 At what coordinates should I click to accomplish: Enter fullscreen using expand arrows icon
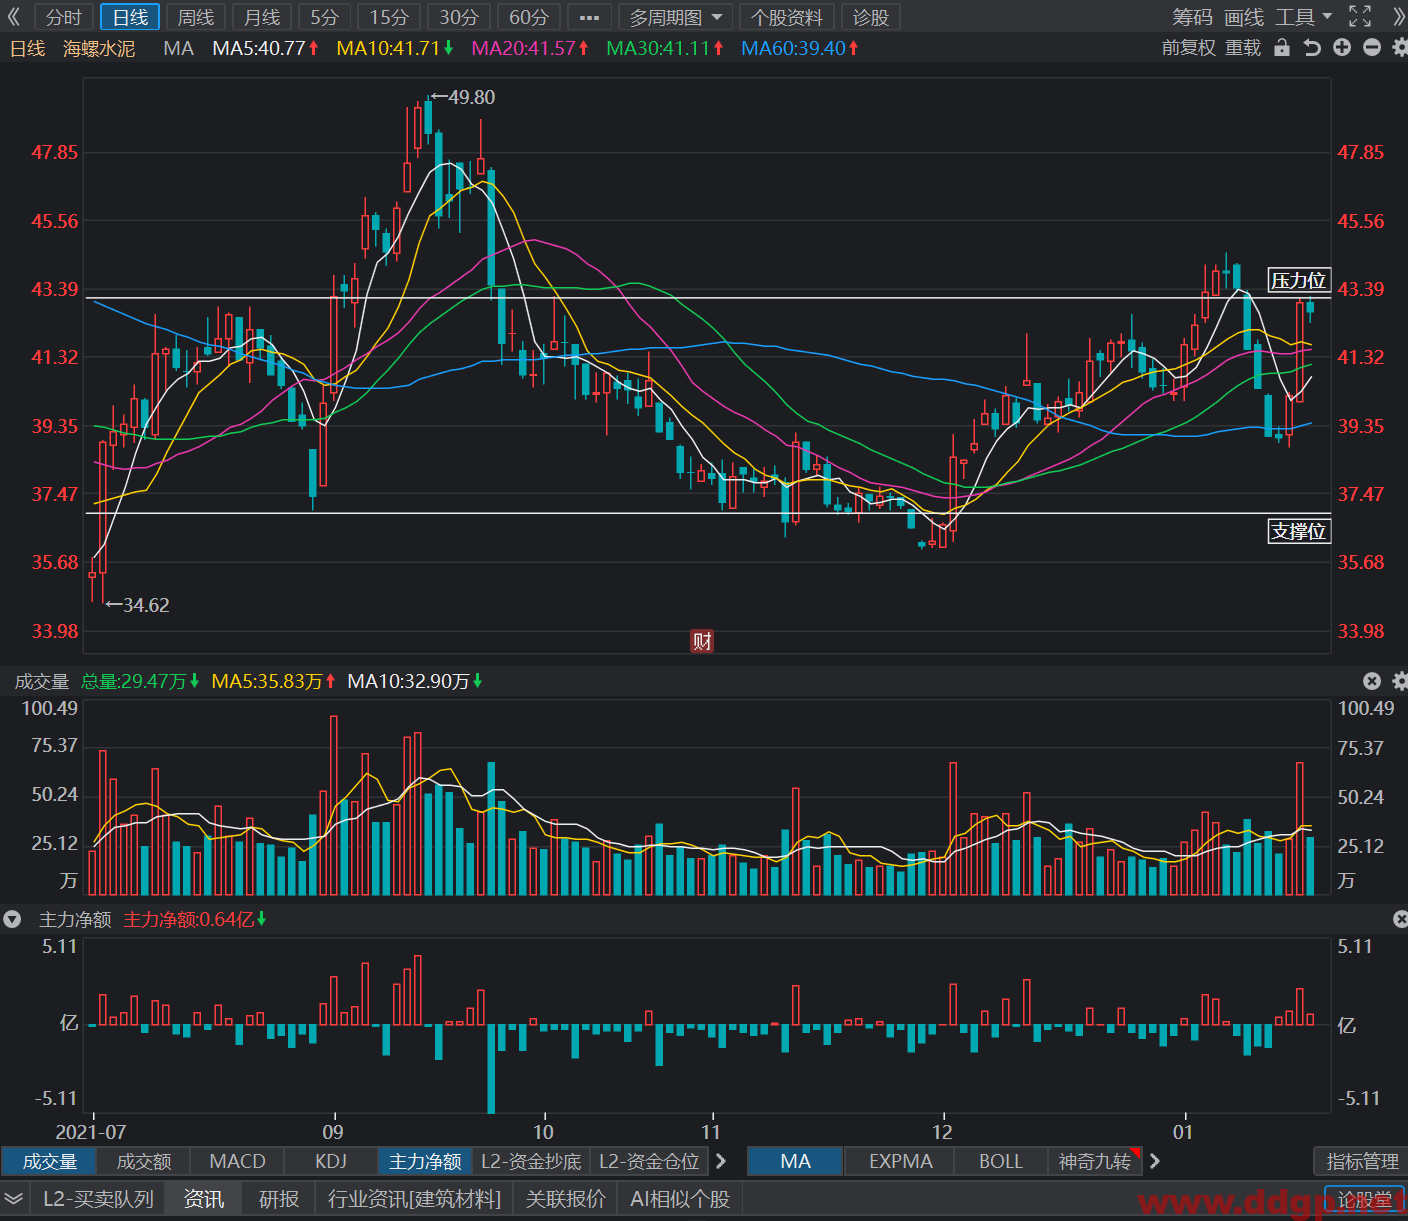click(x=1360, y=16)
